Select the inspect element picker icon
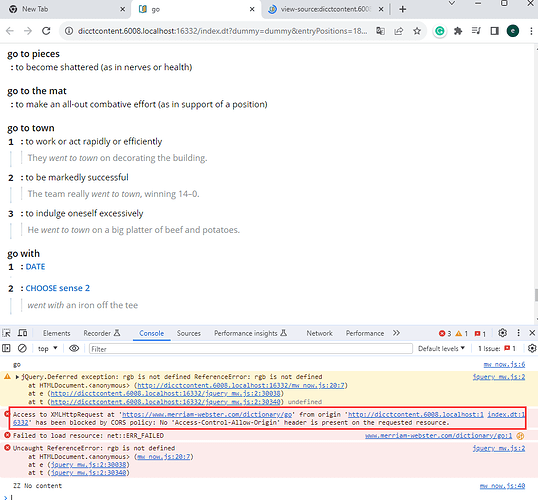Image resolution: width=538 pixels, height=500 pixels. pyautogui.click(x=7, y=333)
